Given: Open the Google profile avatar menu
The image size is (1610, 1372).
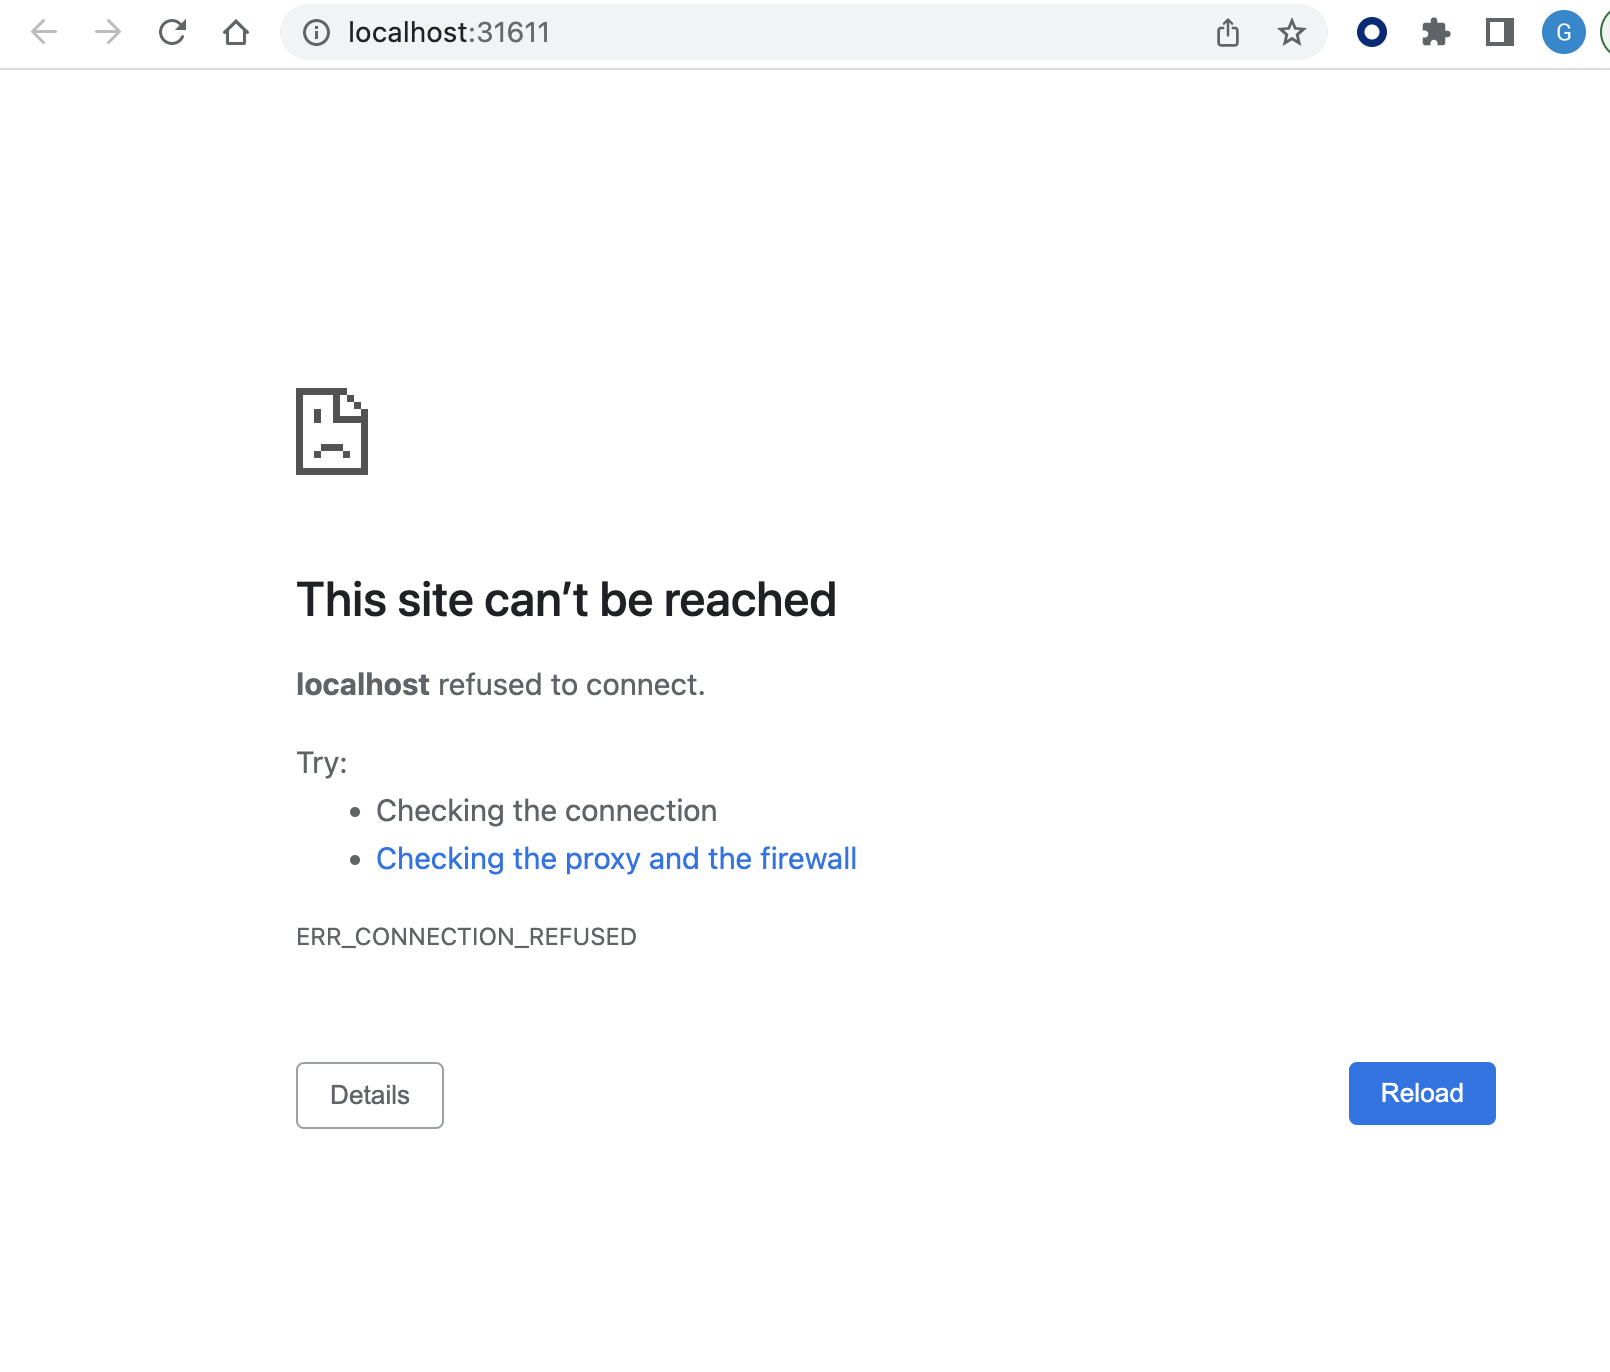Looking at the screenshot, I should coord(1562,32).
